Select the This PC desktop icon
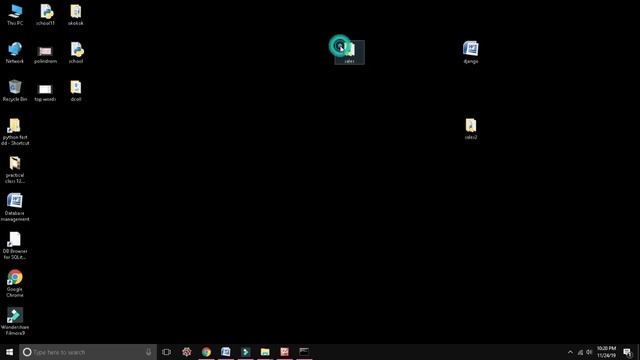The width and height of the screenshot is (640, 360). [15, 15]
